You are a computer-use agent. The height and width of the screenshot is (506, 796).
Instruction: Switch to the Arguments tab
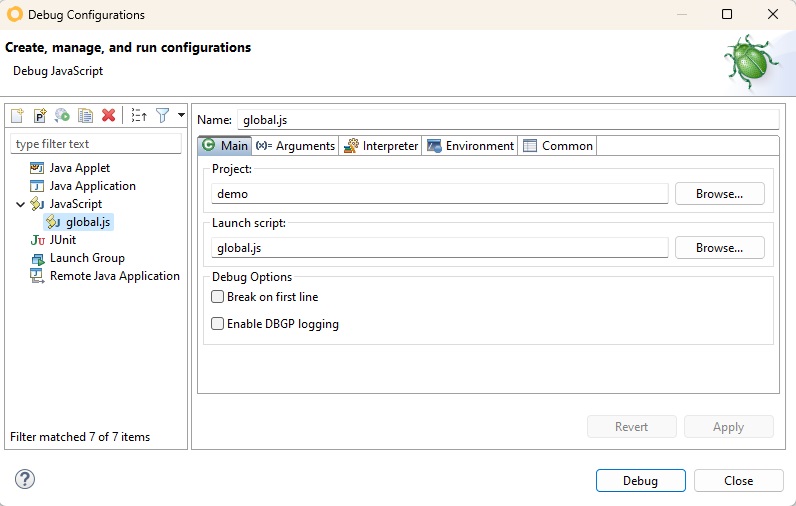[295, 146]
